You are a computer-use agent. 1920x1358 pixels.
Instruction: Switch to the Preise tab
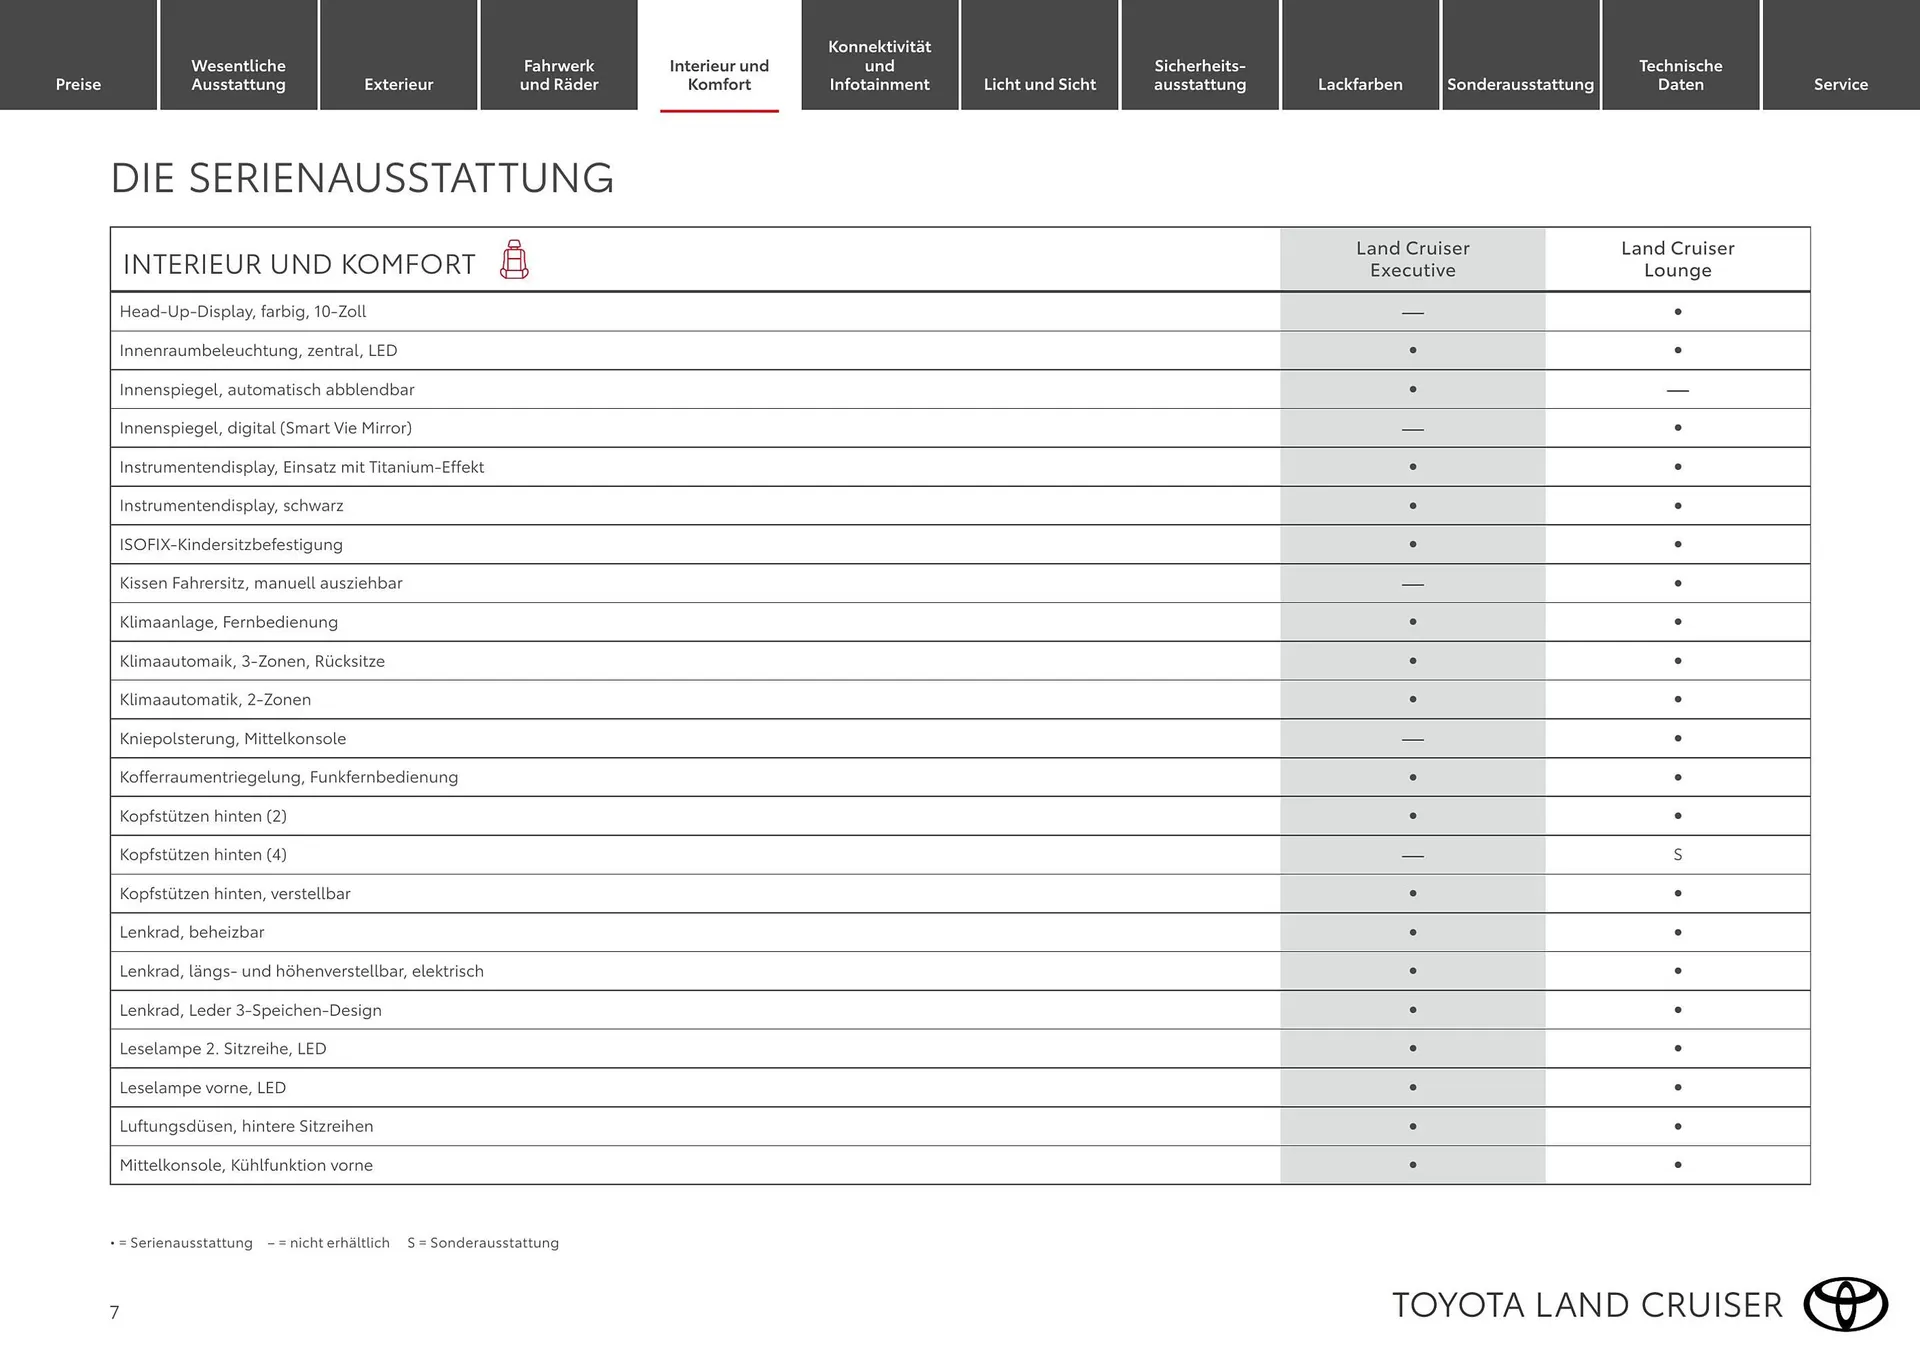78,84
